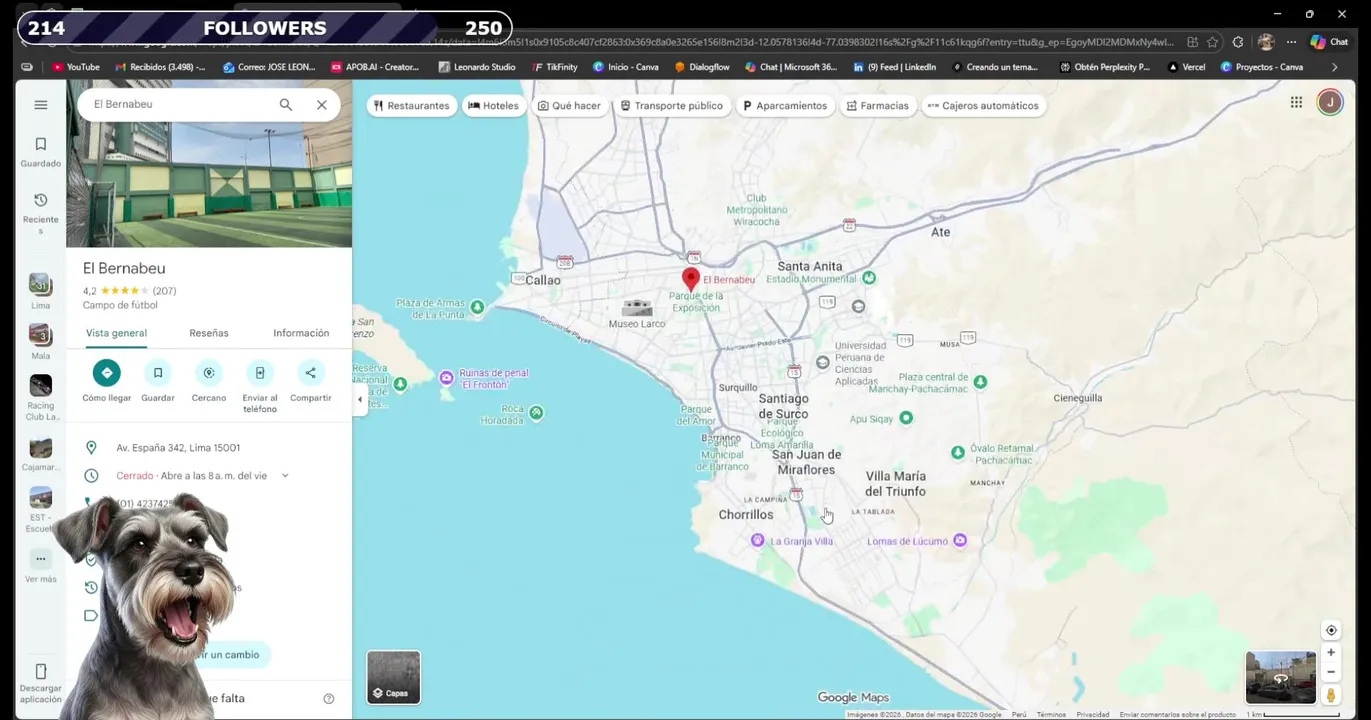Open the YouTube bookmark
The width and height of the screenshot is (1371, 720).
[75, 67]
